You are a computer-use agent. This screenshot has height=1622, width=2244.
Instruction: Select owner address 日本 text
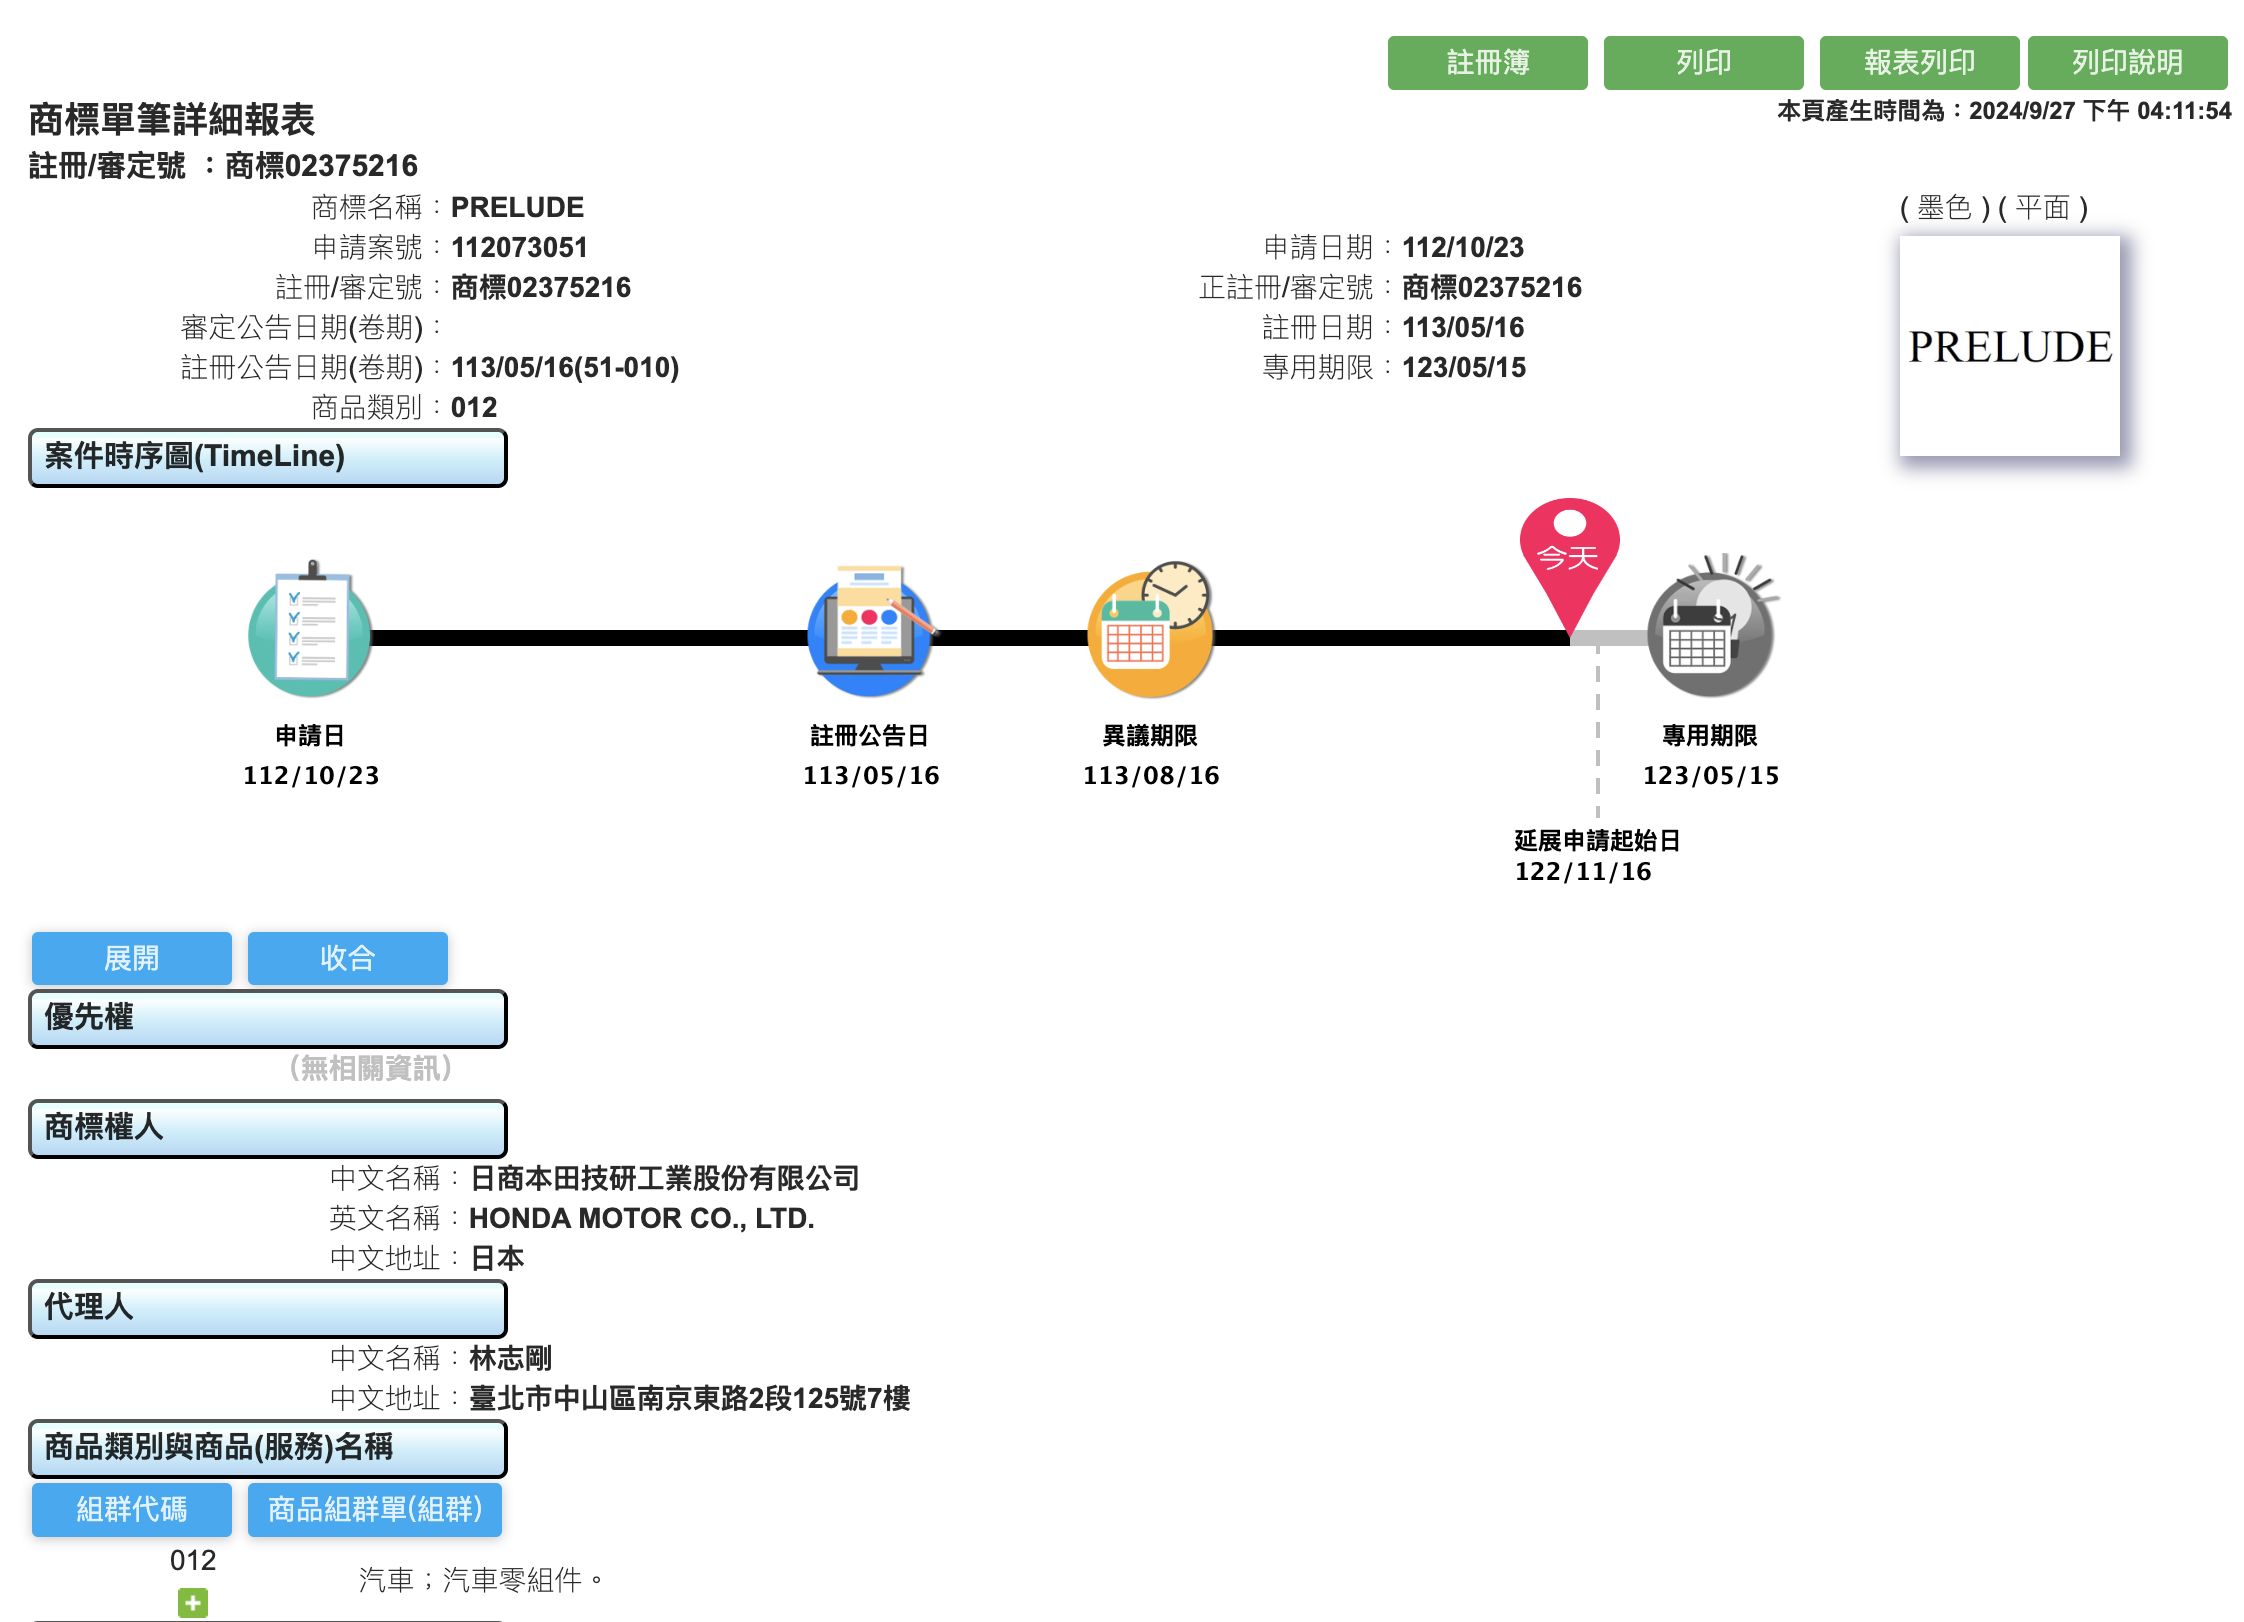[x=497, y=1258]
